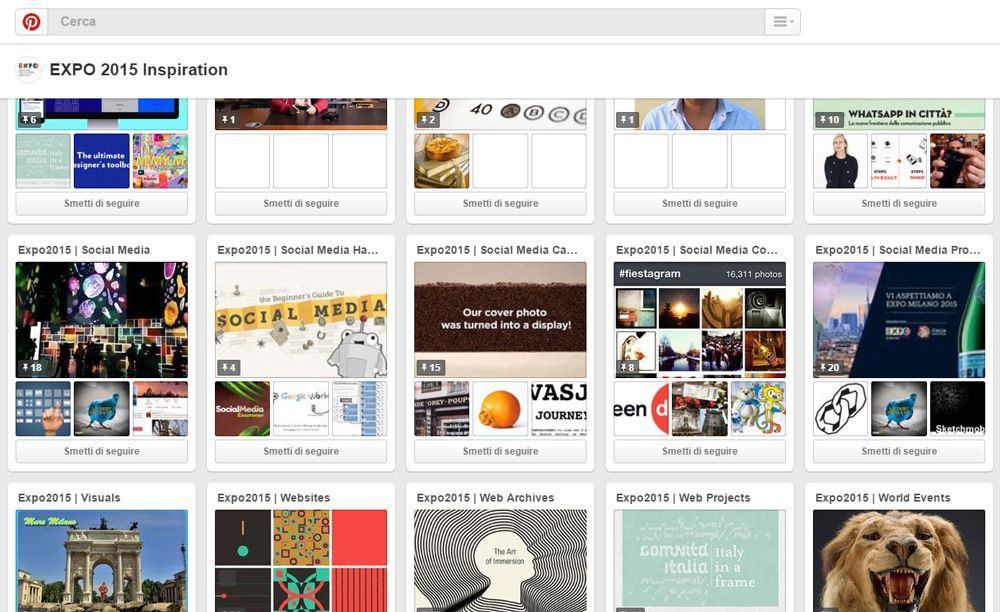Open the finger touching app grid thumbnail
The image size is (1000, 612).
coord(43,409)
